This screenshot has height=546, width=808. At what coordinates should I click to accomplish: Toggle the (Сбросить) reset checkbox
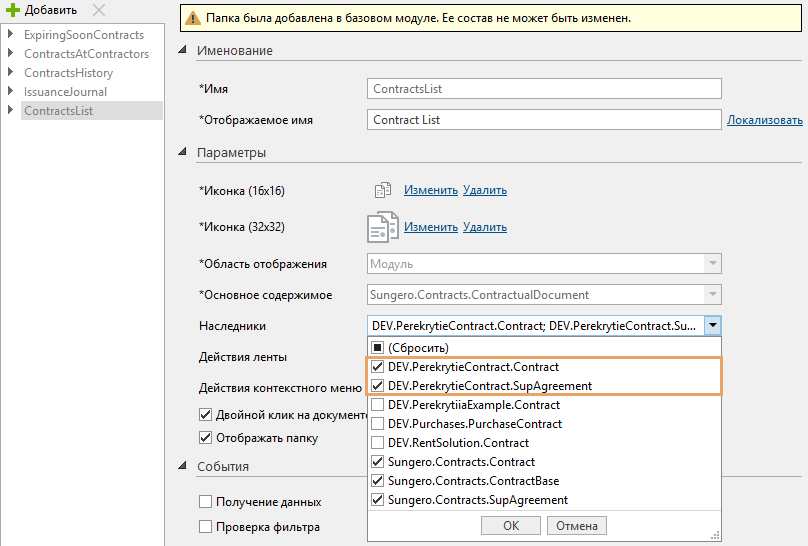pos(378,348)
